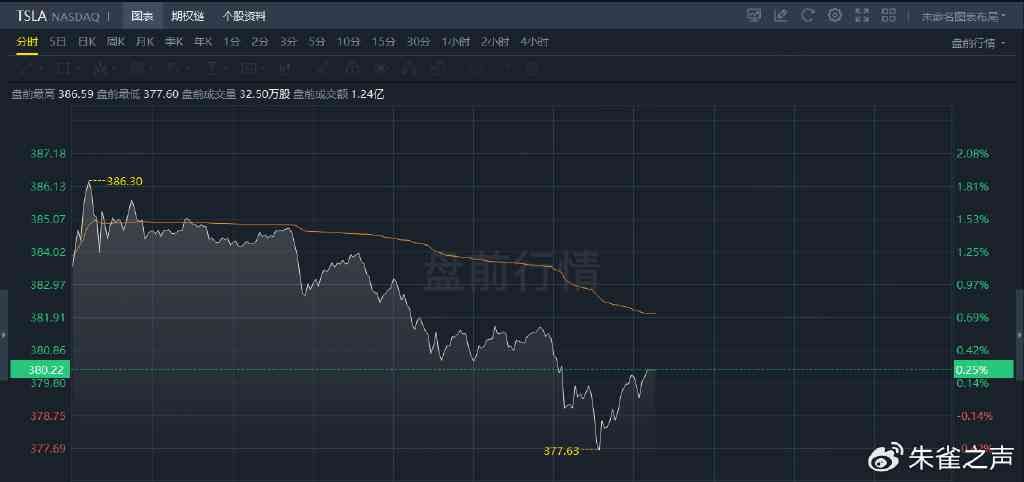Click the chart display monitor icon
Screen dimensions: 1024x482
[x=755, y=15]
